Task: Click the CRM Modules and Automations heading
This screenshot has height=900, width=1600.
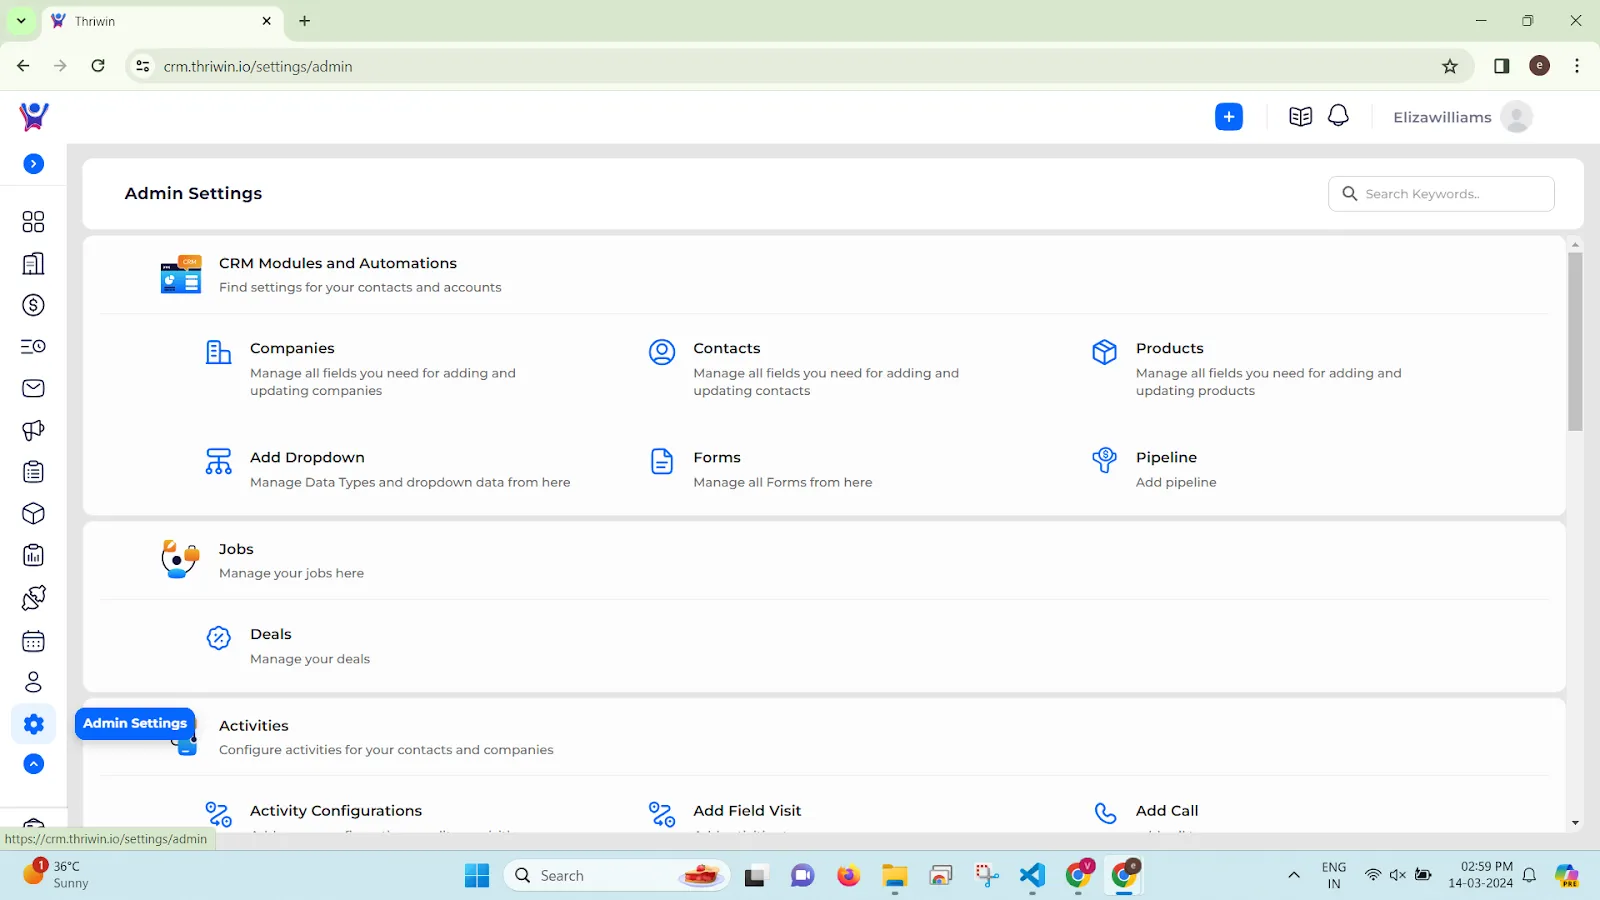Action: 338,263
